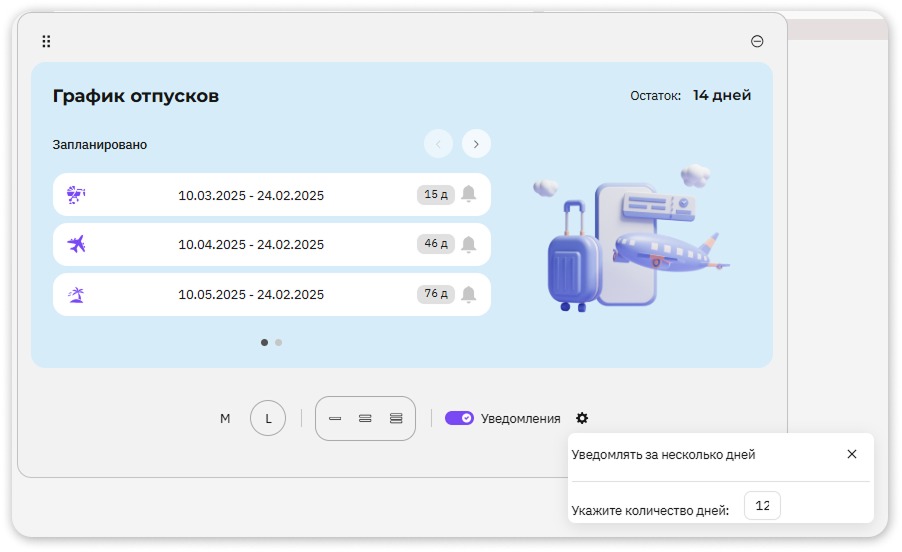This screenshot has height=552, width=902.
Task: Click airplane icon on the 10.04.2025 row
Action: tap(76, 244)
